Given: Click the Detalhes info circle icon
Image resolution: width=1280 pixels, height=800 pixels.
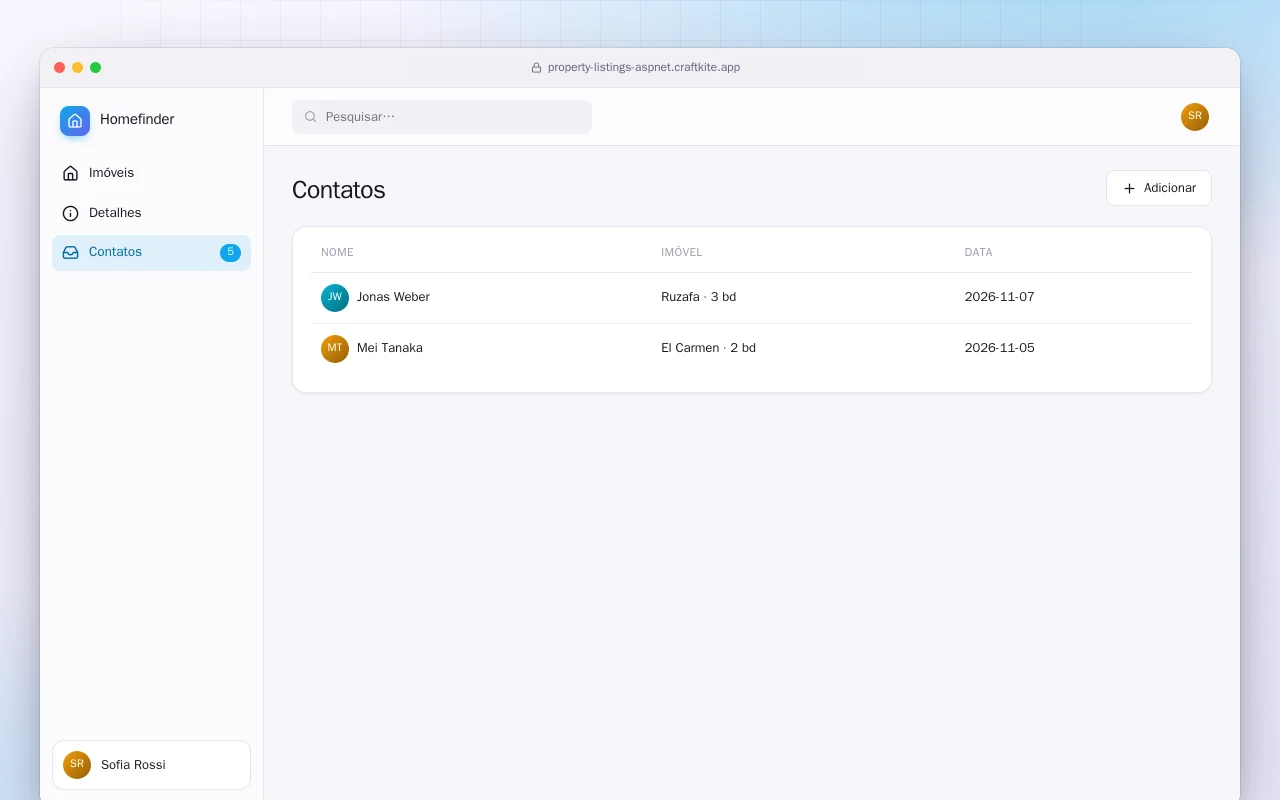Looking at the screenshot, I should [70, 213].
